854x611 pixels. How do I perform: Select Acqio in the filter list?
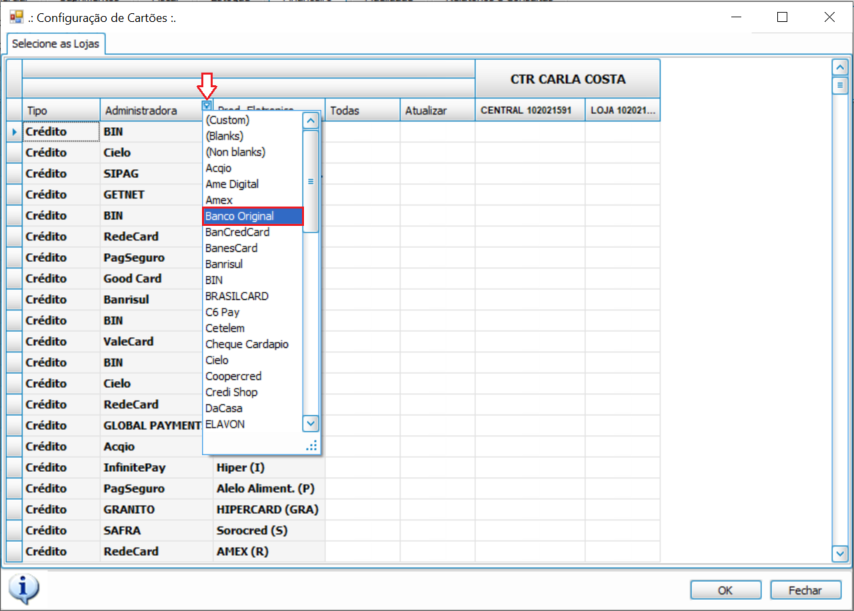(x=253, y=168)
